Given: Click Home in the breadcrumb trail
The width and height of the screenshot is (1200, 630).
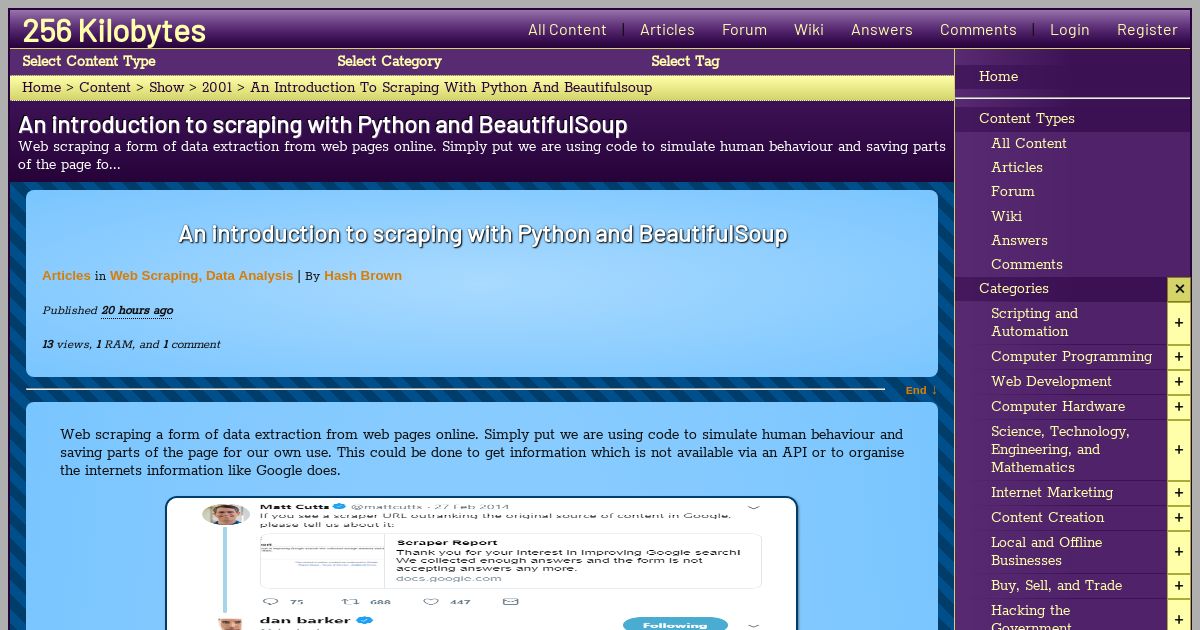Looking at the screenshot, I should click(42, 88).
